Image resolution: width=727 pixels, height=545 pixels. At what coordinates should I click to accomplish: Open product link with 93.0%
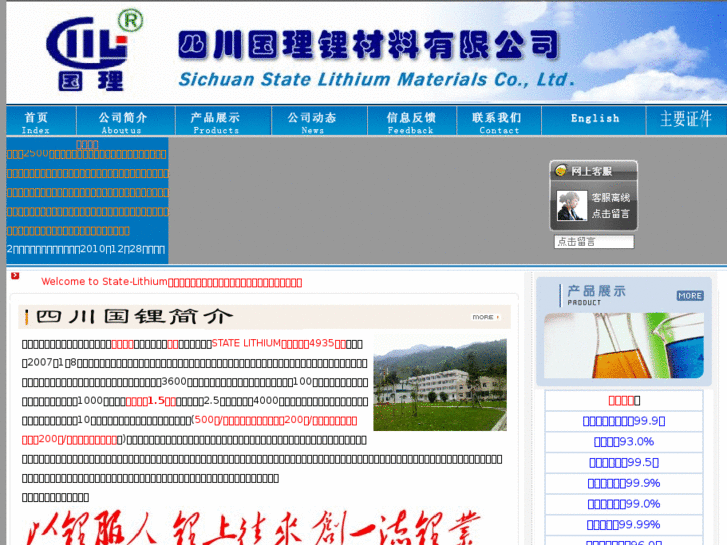(624, 442)
